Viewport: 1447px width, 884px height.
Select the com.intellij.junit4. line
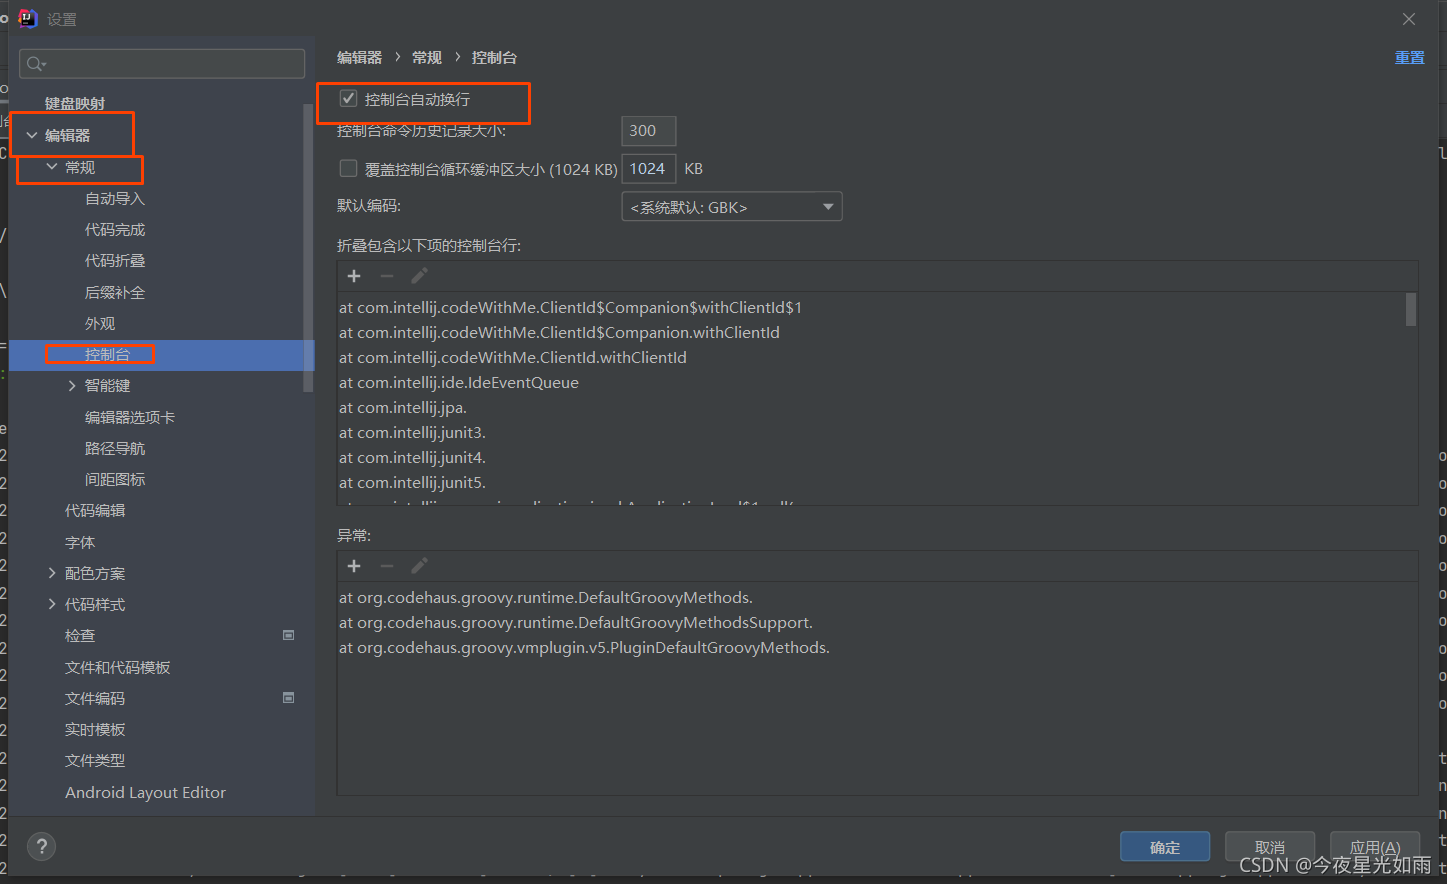(412, 458)
